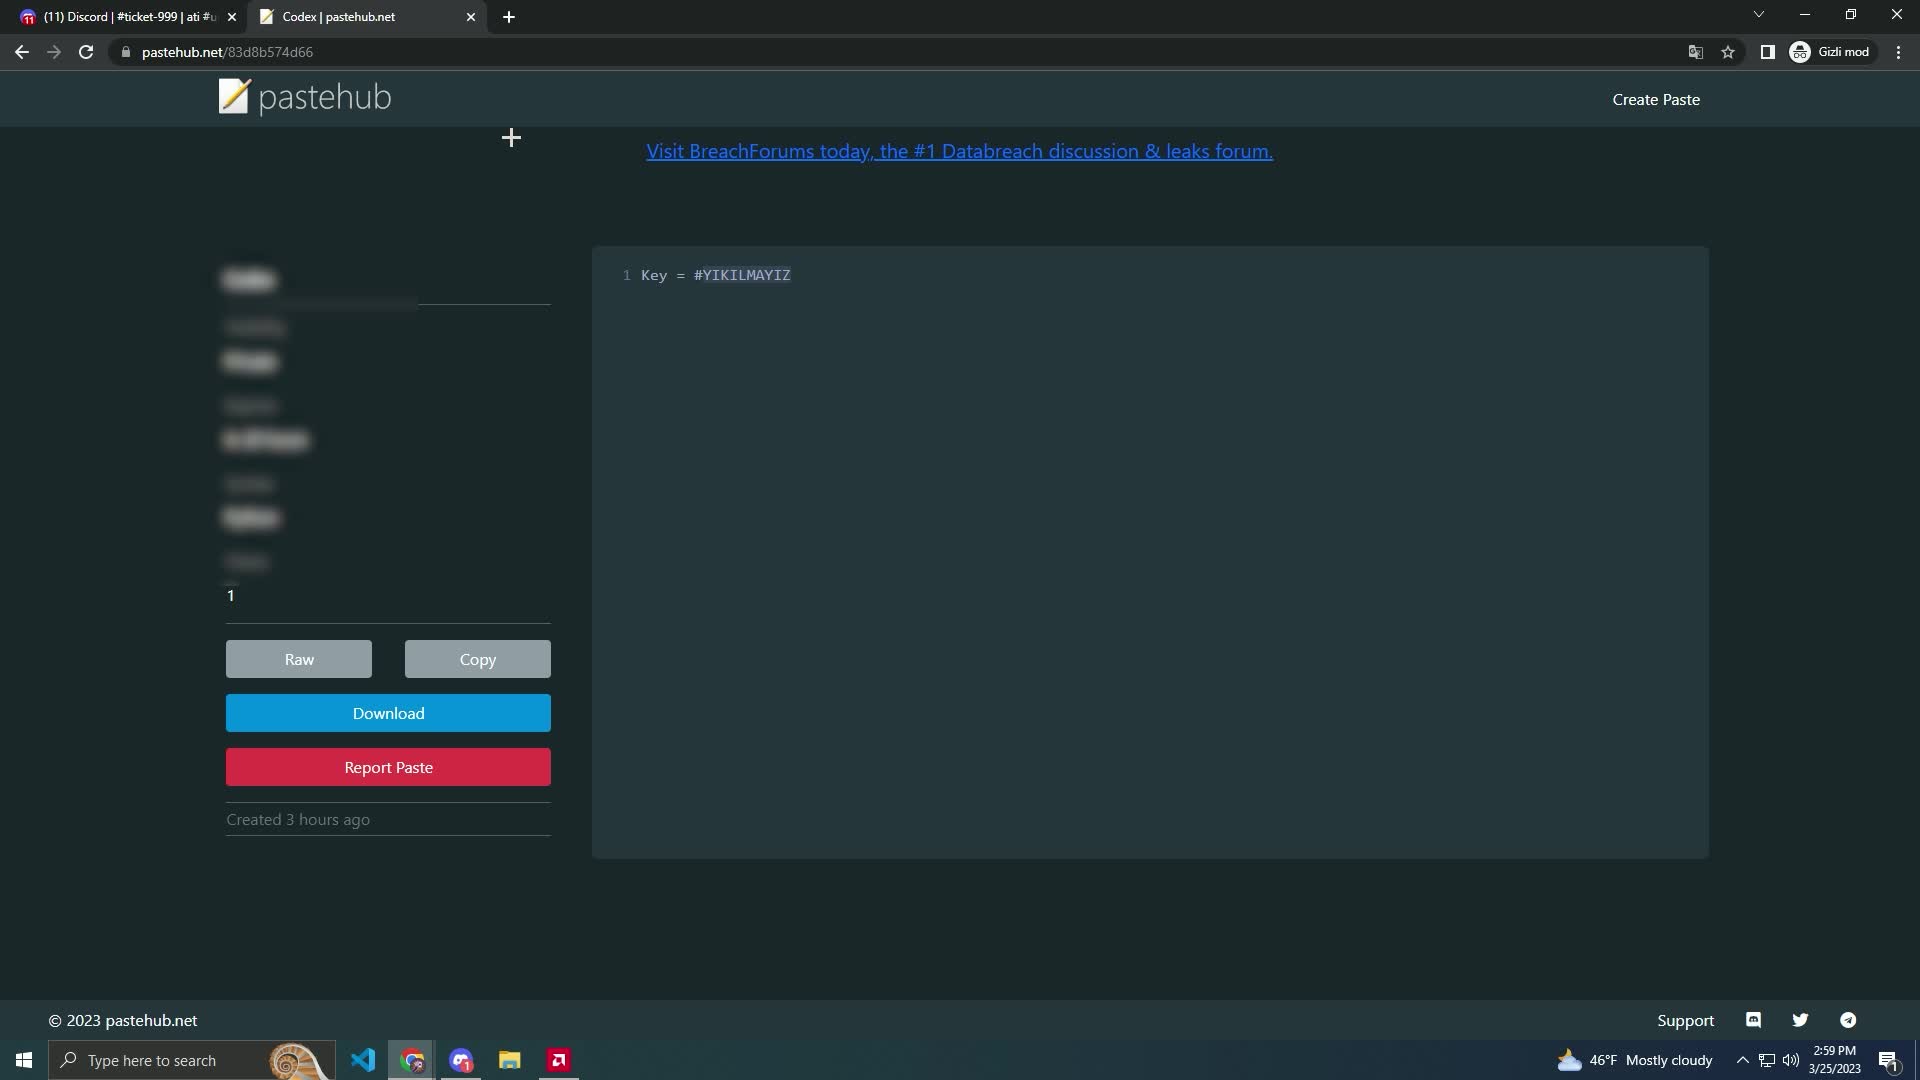1920x1080 pixels.
Task: Click the pastehub logo icon
Action: (233, 97)
